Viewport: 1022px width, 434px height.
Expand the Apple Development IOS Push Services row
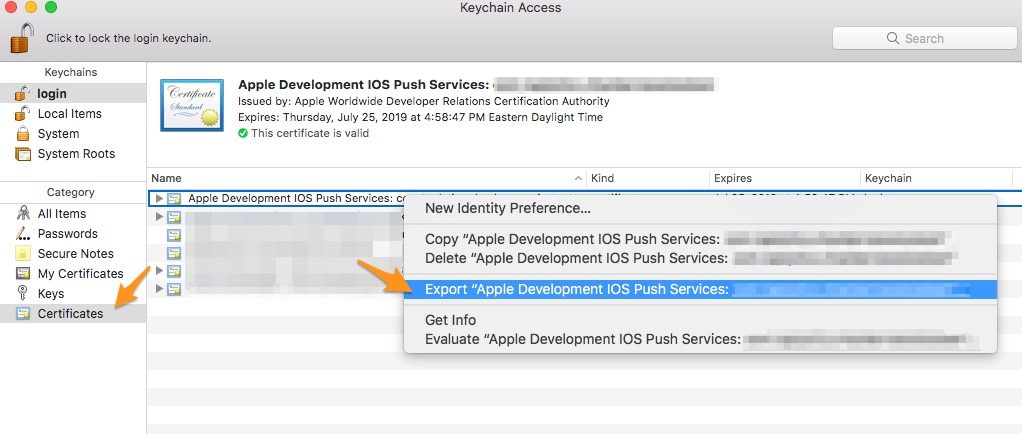pos(159,198)
